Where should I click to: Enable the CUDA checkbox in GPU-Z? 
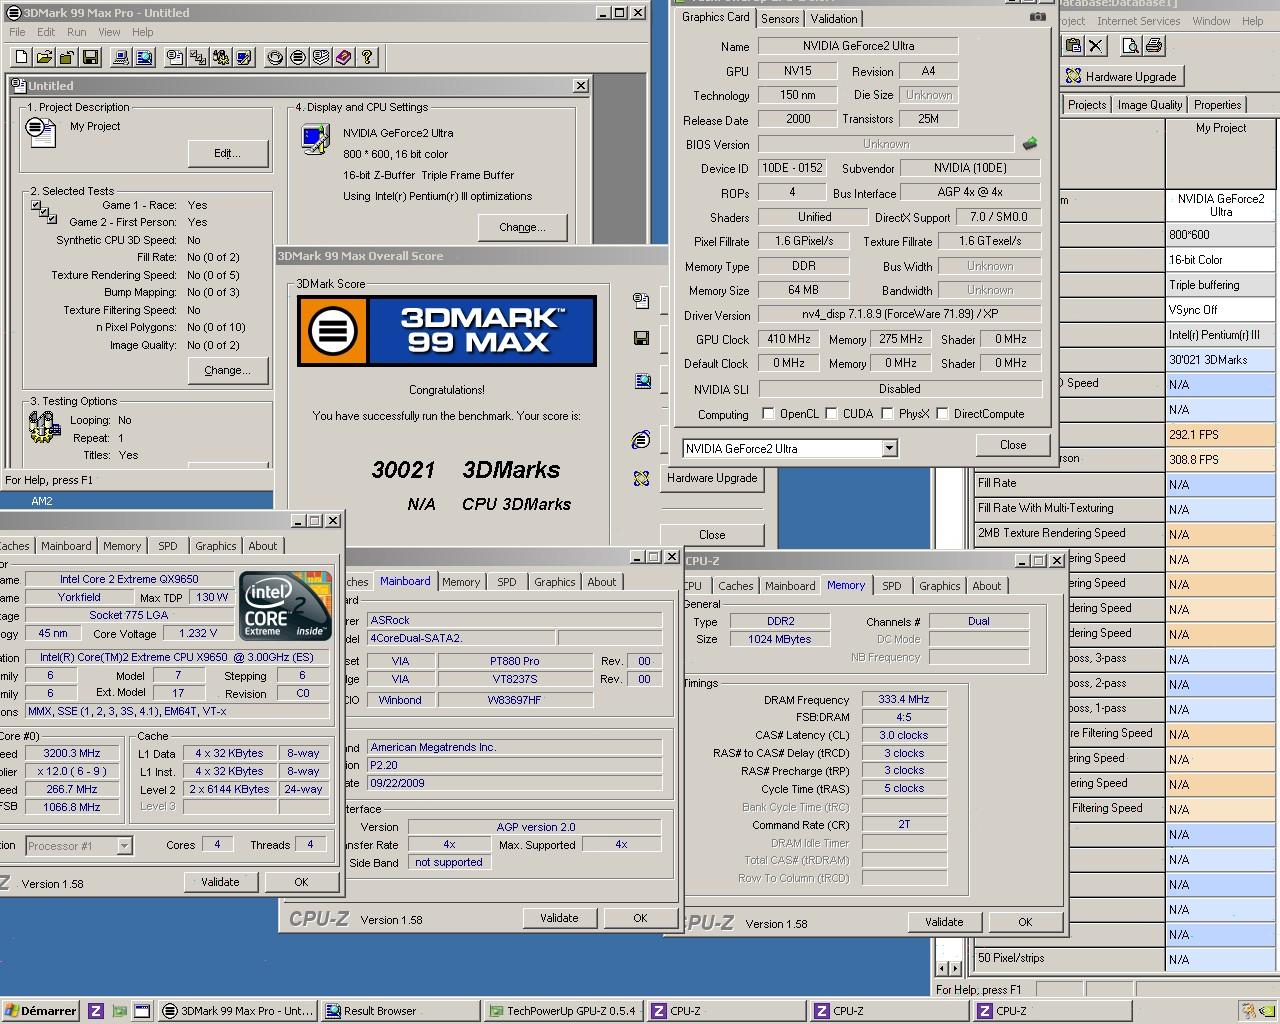(831, 413)
